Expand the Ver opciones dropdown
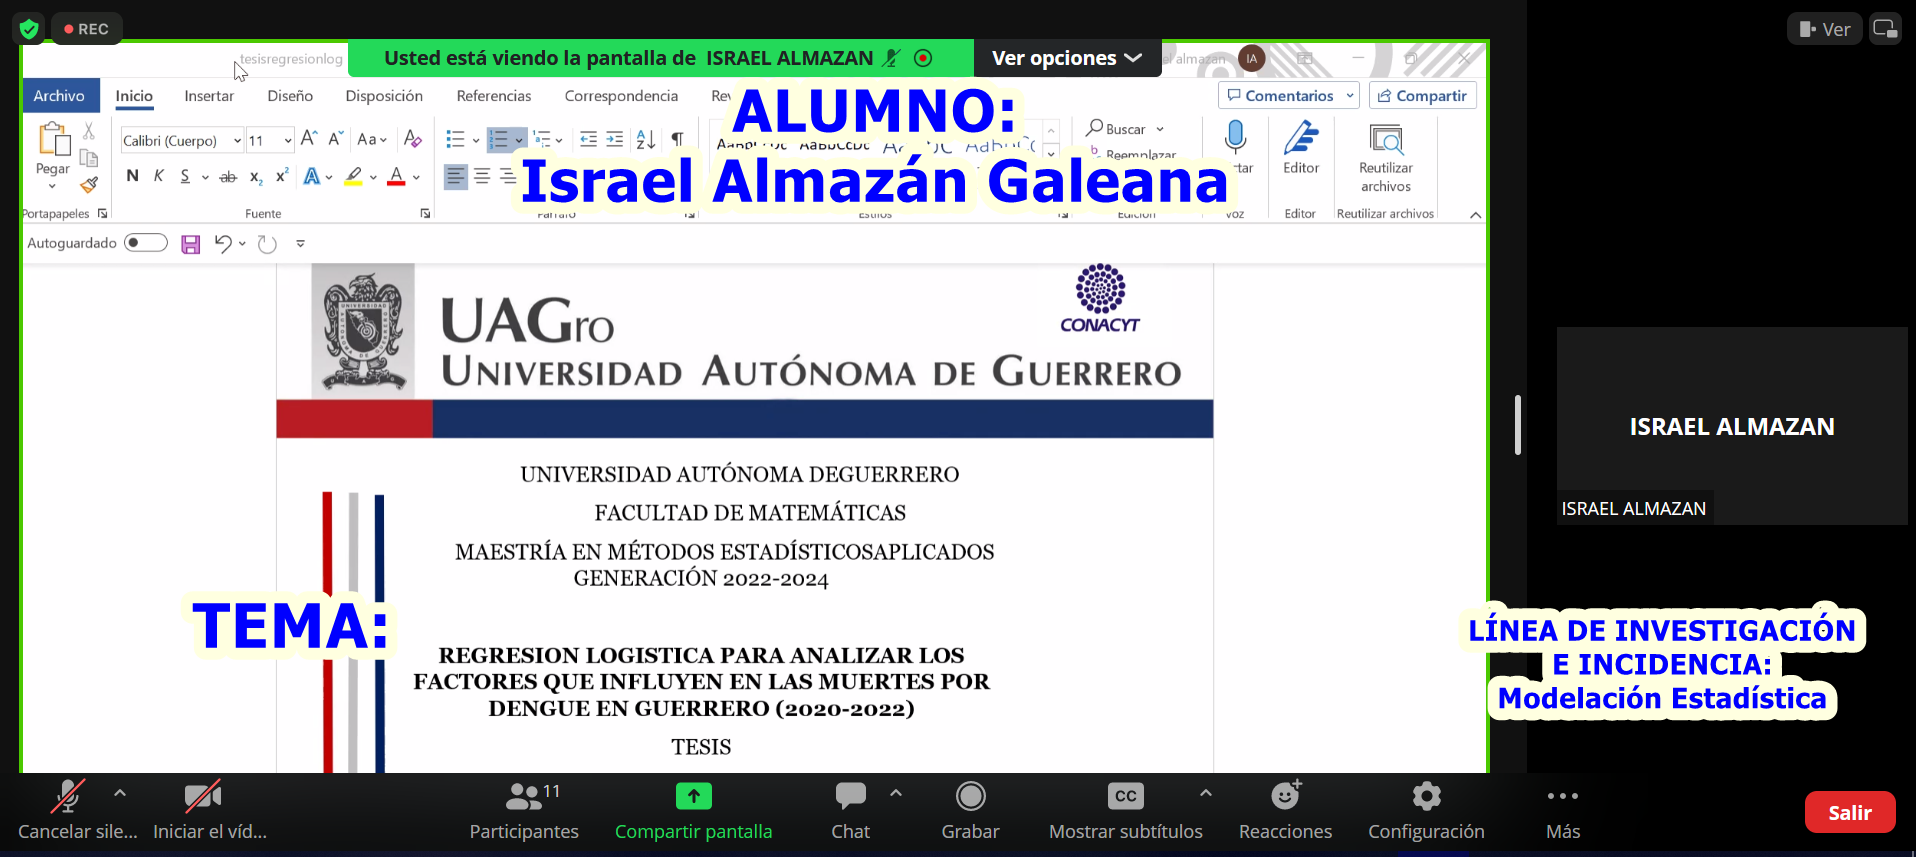Image resolution: width=1916 pixels, height=857 pixels. point(1066,58)
